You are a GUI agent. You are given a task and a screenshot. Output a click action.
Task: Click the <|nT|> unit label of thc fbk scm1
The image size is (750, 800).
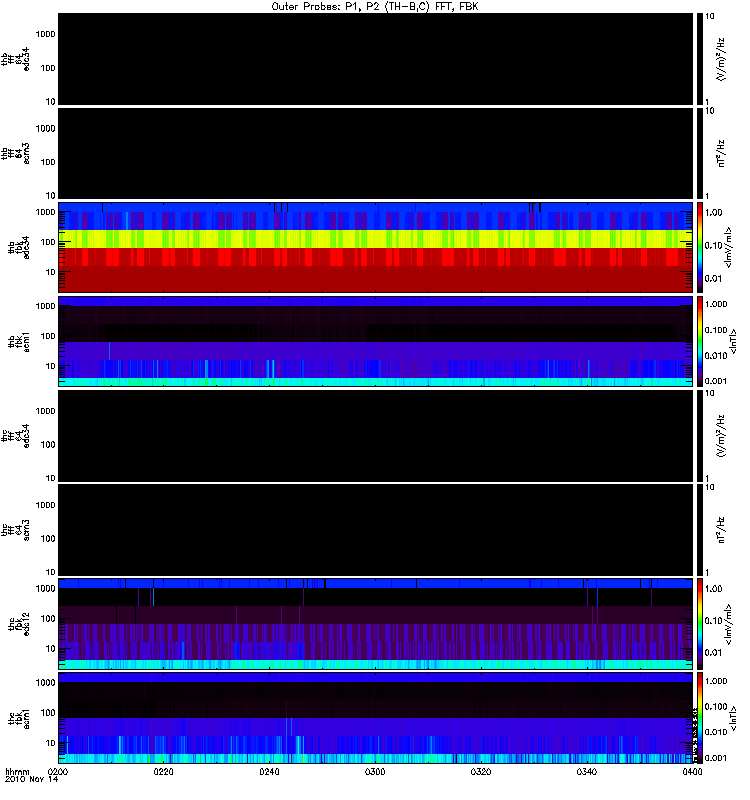click(734, 718)
